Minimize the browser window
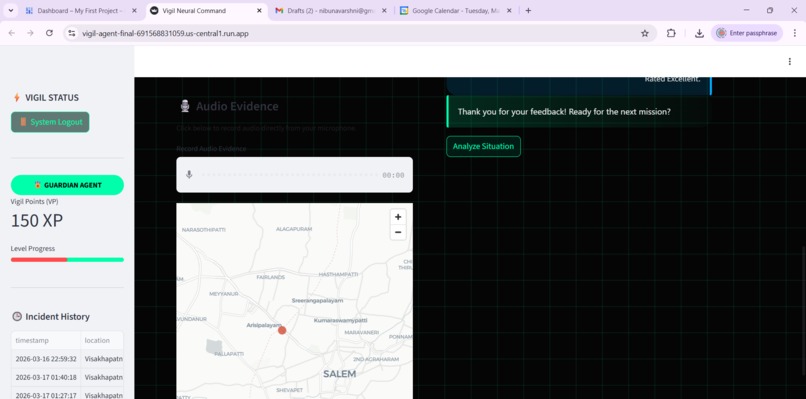 746,10
